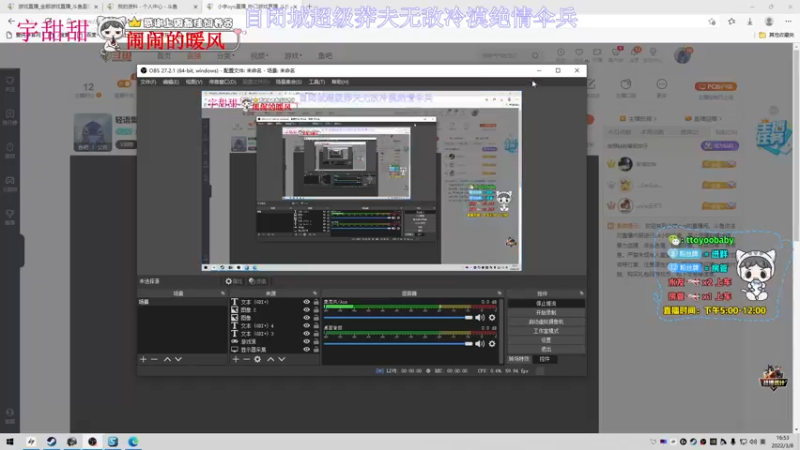Open the 场景集合(S) menu in OBS
The image size is (800, 450).
288,82
